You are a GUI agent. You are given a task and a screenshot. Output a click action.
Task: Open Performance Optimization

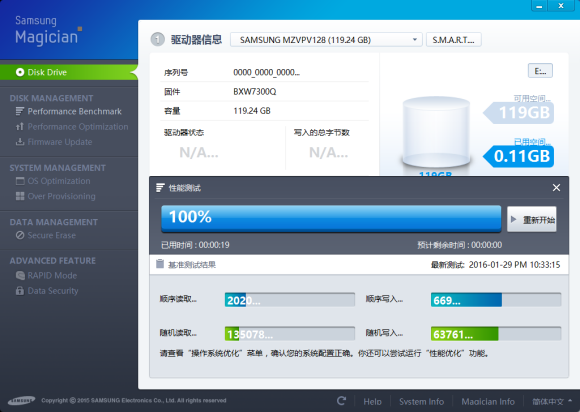78,126
